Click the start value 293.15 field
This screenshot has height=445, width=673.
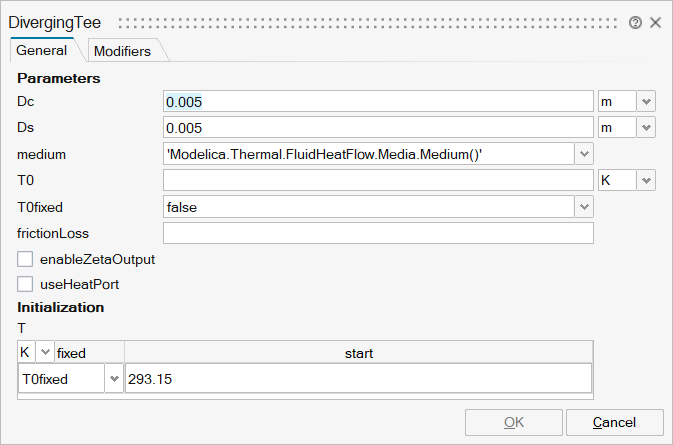[x=357, y=379]
